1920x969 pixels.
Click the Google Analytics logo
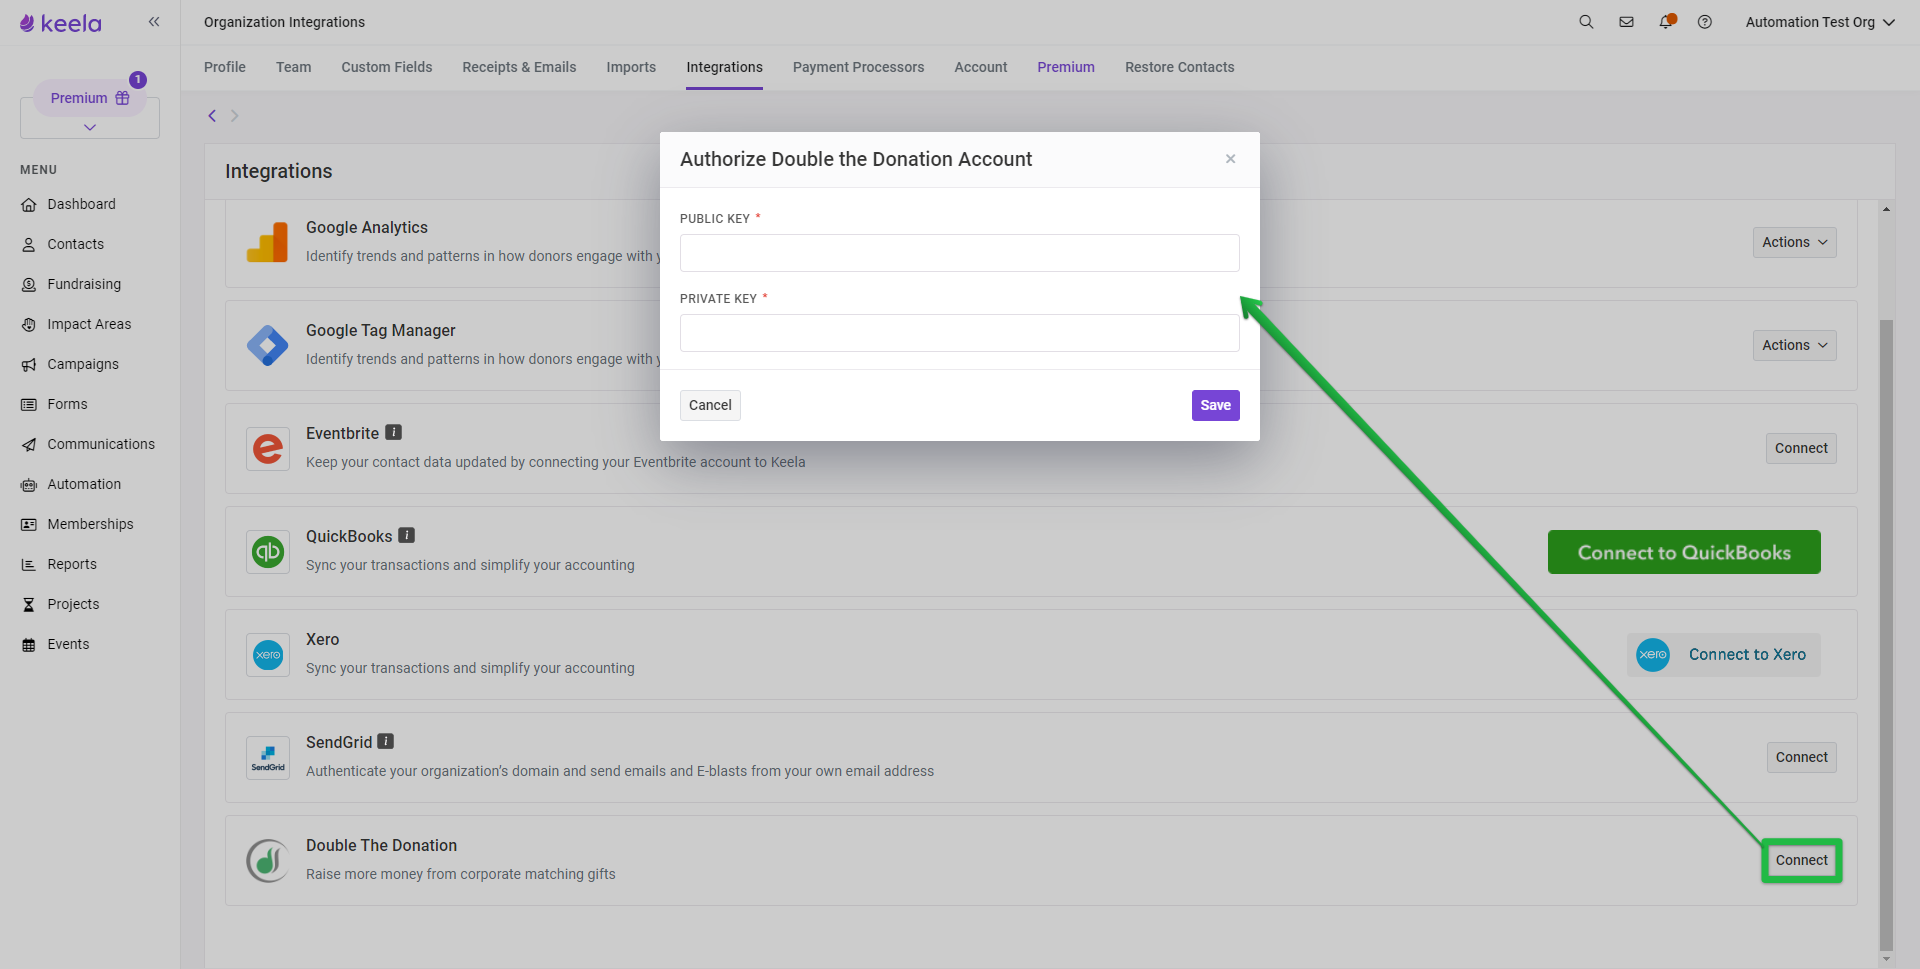point(267,242)
